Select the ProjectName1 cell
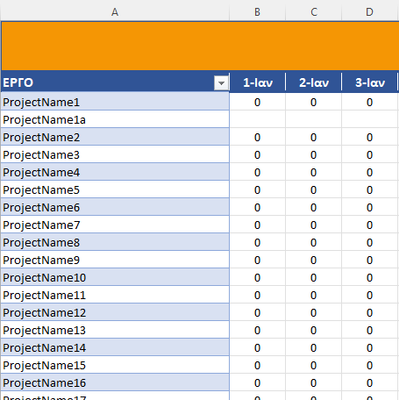399x400 pixels. (115, 102)
